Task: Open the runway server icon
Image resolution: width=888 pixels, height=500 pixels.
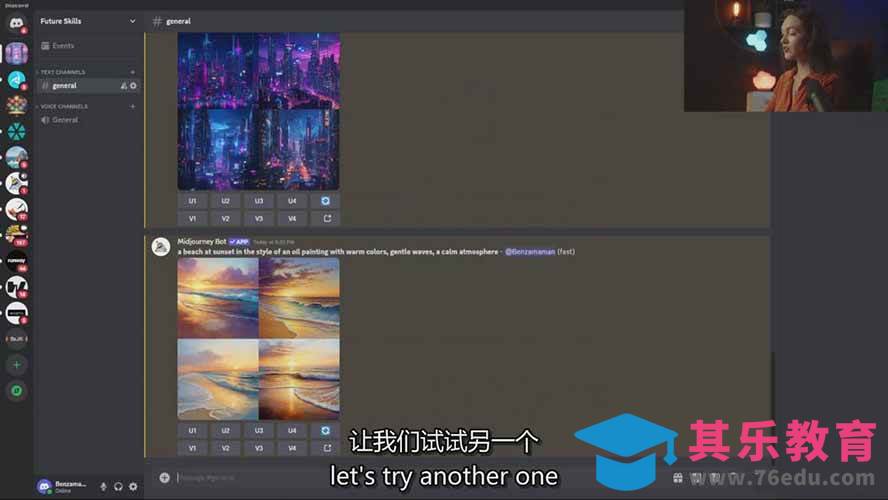Action: 16,261
